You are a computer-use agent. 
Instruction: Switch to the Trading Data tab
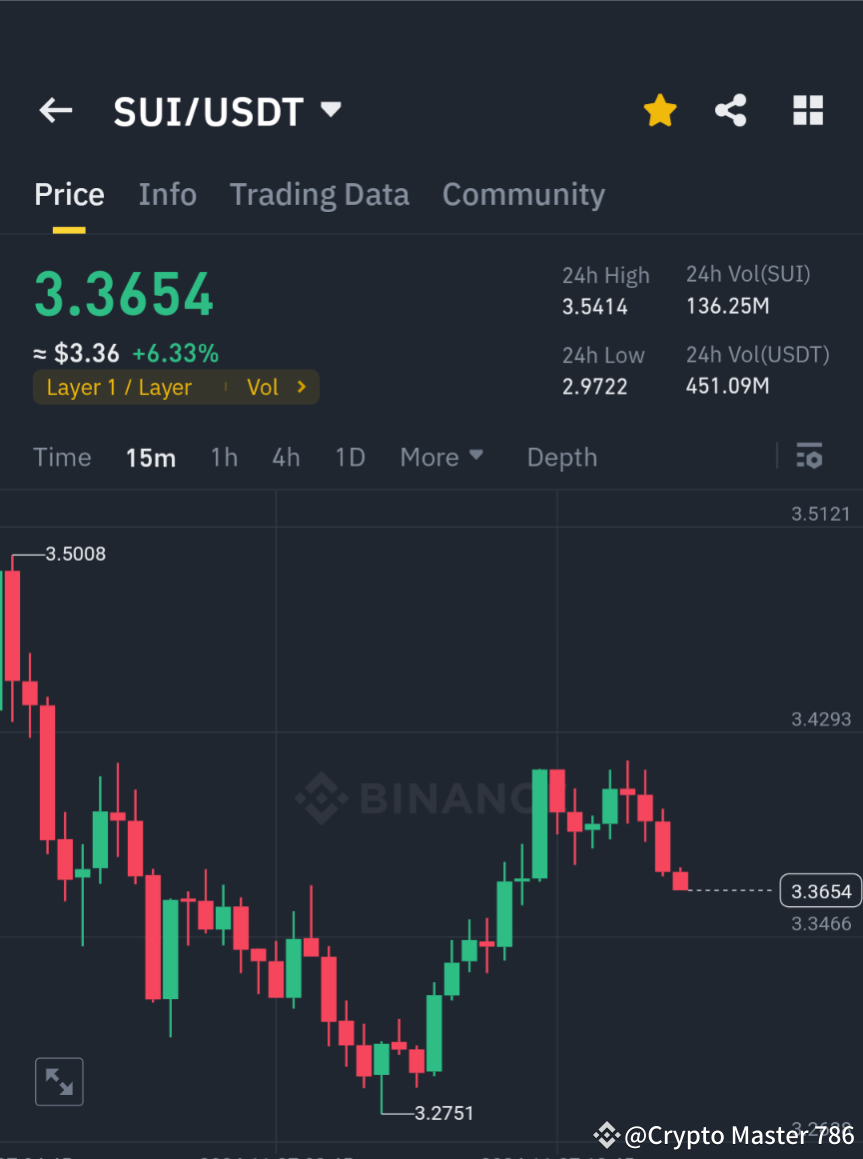pyautogui.click(x=319, y=194)
